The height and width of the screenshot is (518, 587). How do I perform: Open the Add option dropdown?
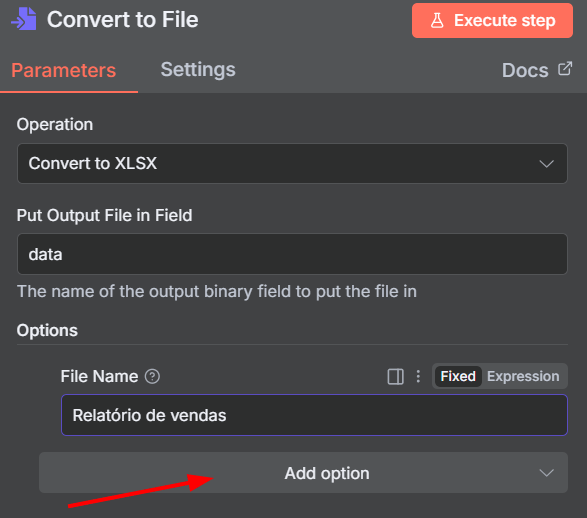click(304, 473)
